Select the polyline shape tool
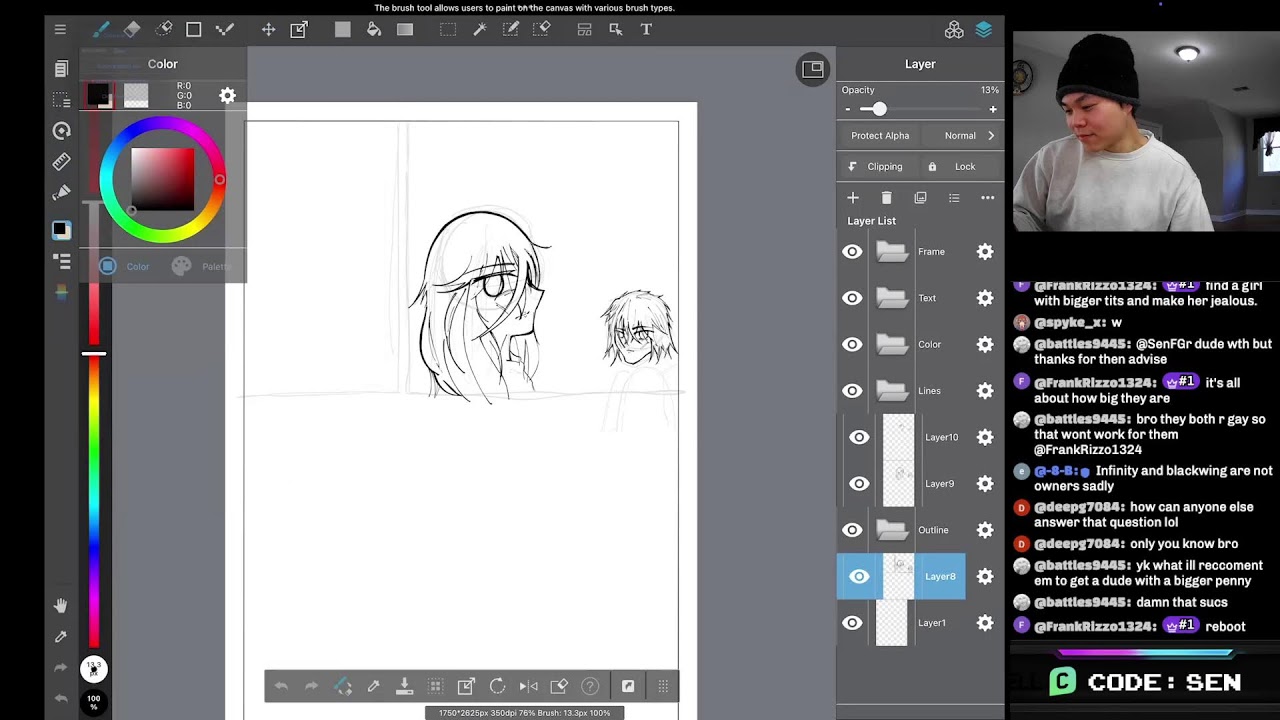 coord(225,30)
